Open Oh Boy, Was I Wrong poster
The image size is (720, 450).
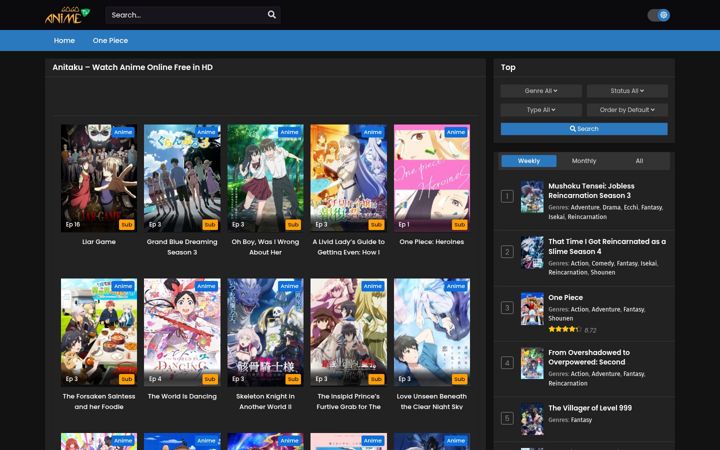(265, 178)
